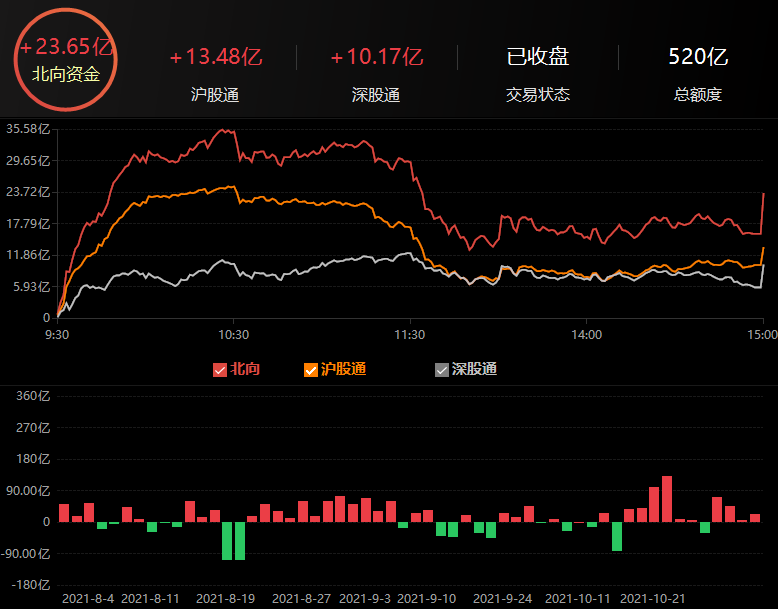
Task: Toggle the 沪股通 legend checkbox
Action: pyautogui.click(x=311, y=370)
